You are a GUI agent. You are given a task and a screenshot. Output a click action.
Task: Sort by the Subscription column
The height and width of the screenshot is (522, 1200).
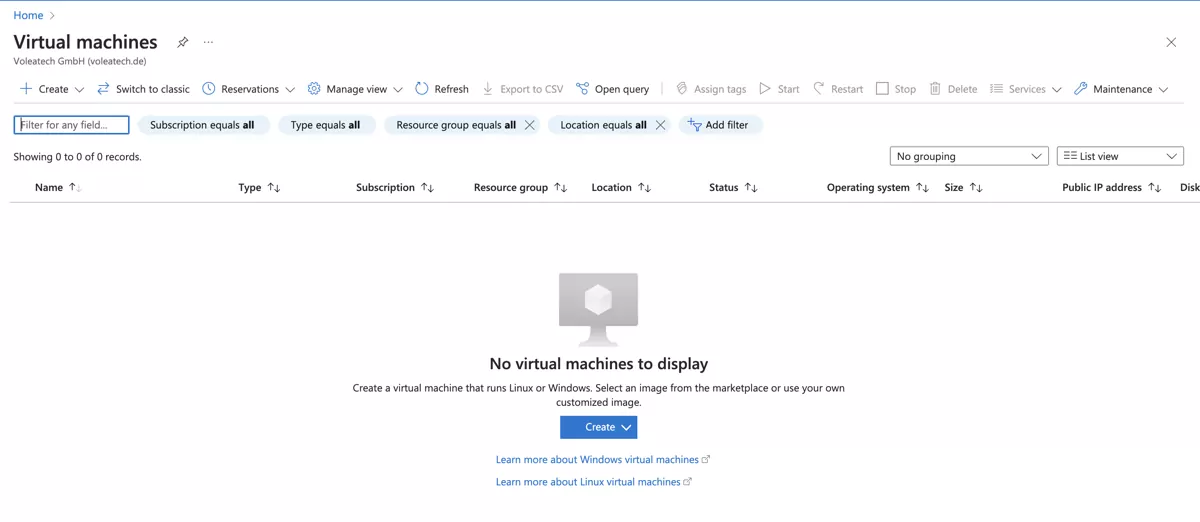(x=395, y=187)
